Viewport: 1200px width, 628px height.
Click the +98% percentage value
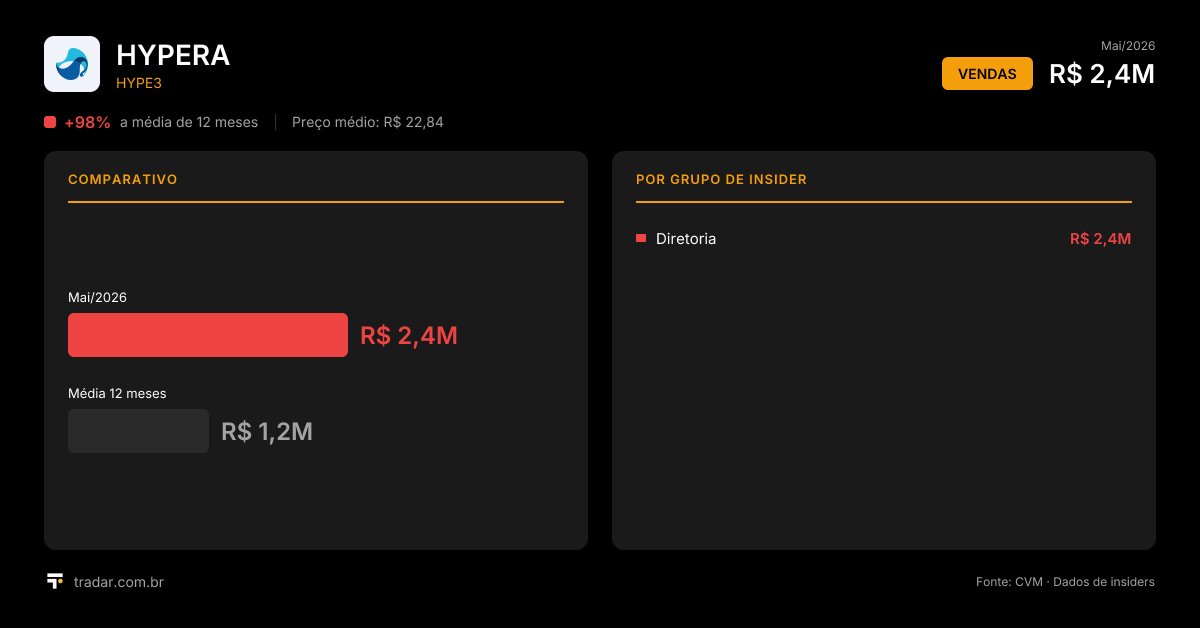87,122
